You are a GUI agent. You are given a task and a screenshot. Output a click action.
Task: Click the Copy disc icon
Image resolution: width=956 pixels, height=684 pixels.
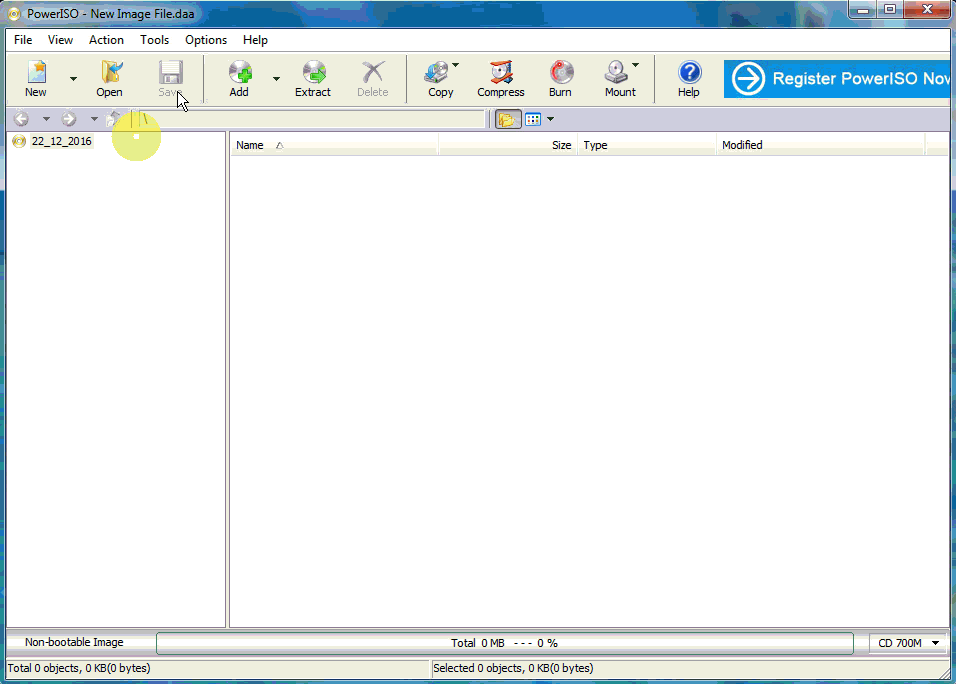[437, 78]
